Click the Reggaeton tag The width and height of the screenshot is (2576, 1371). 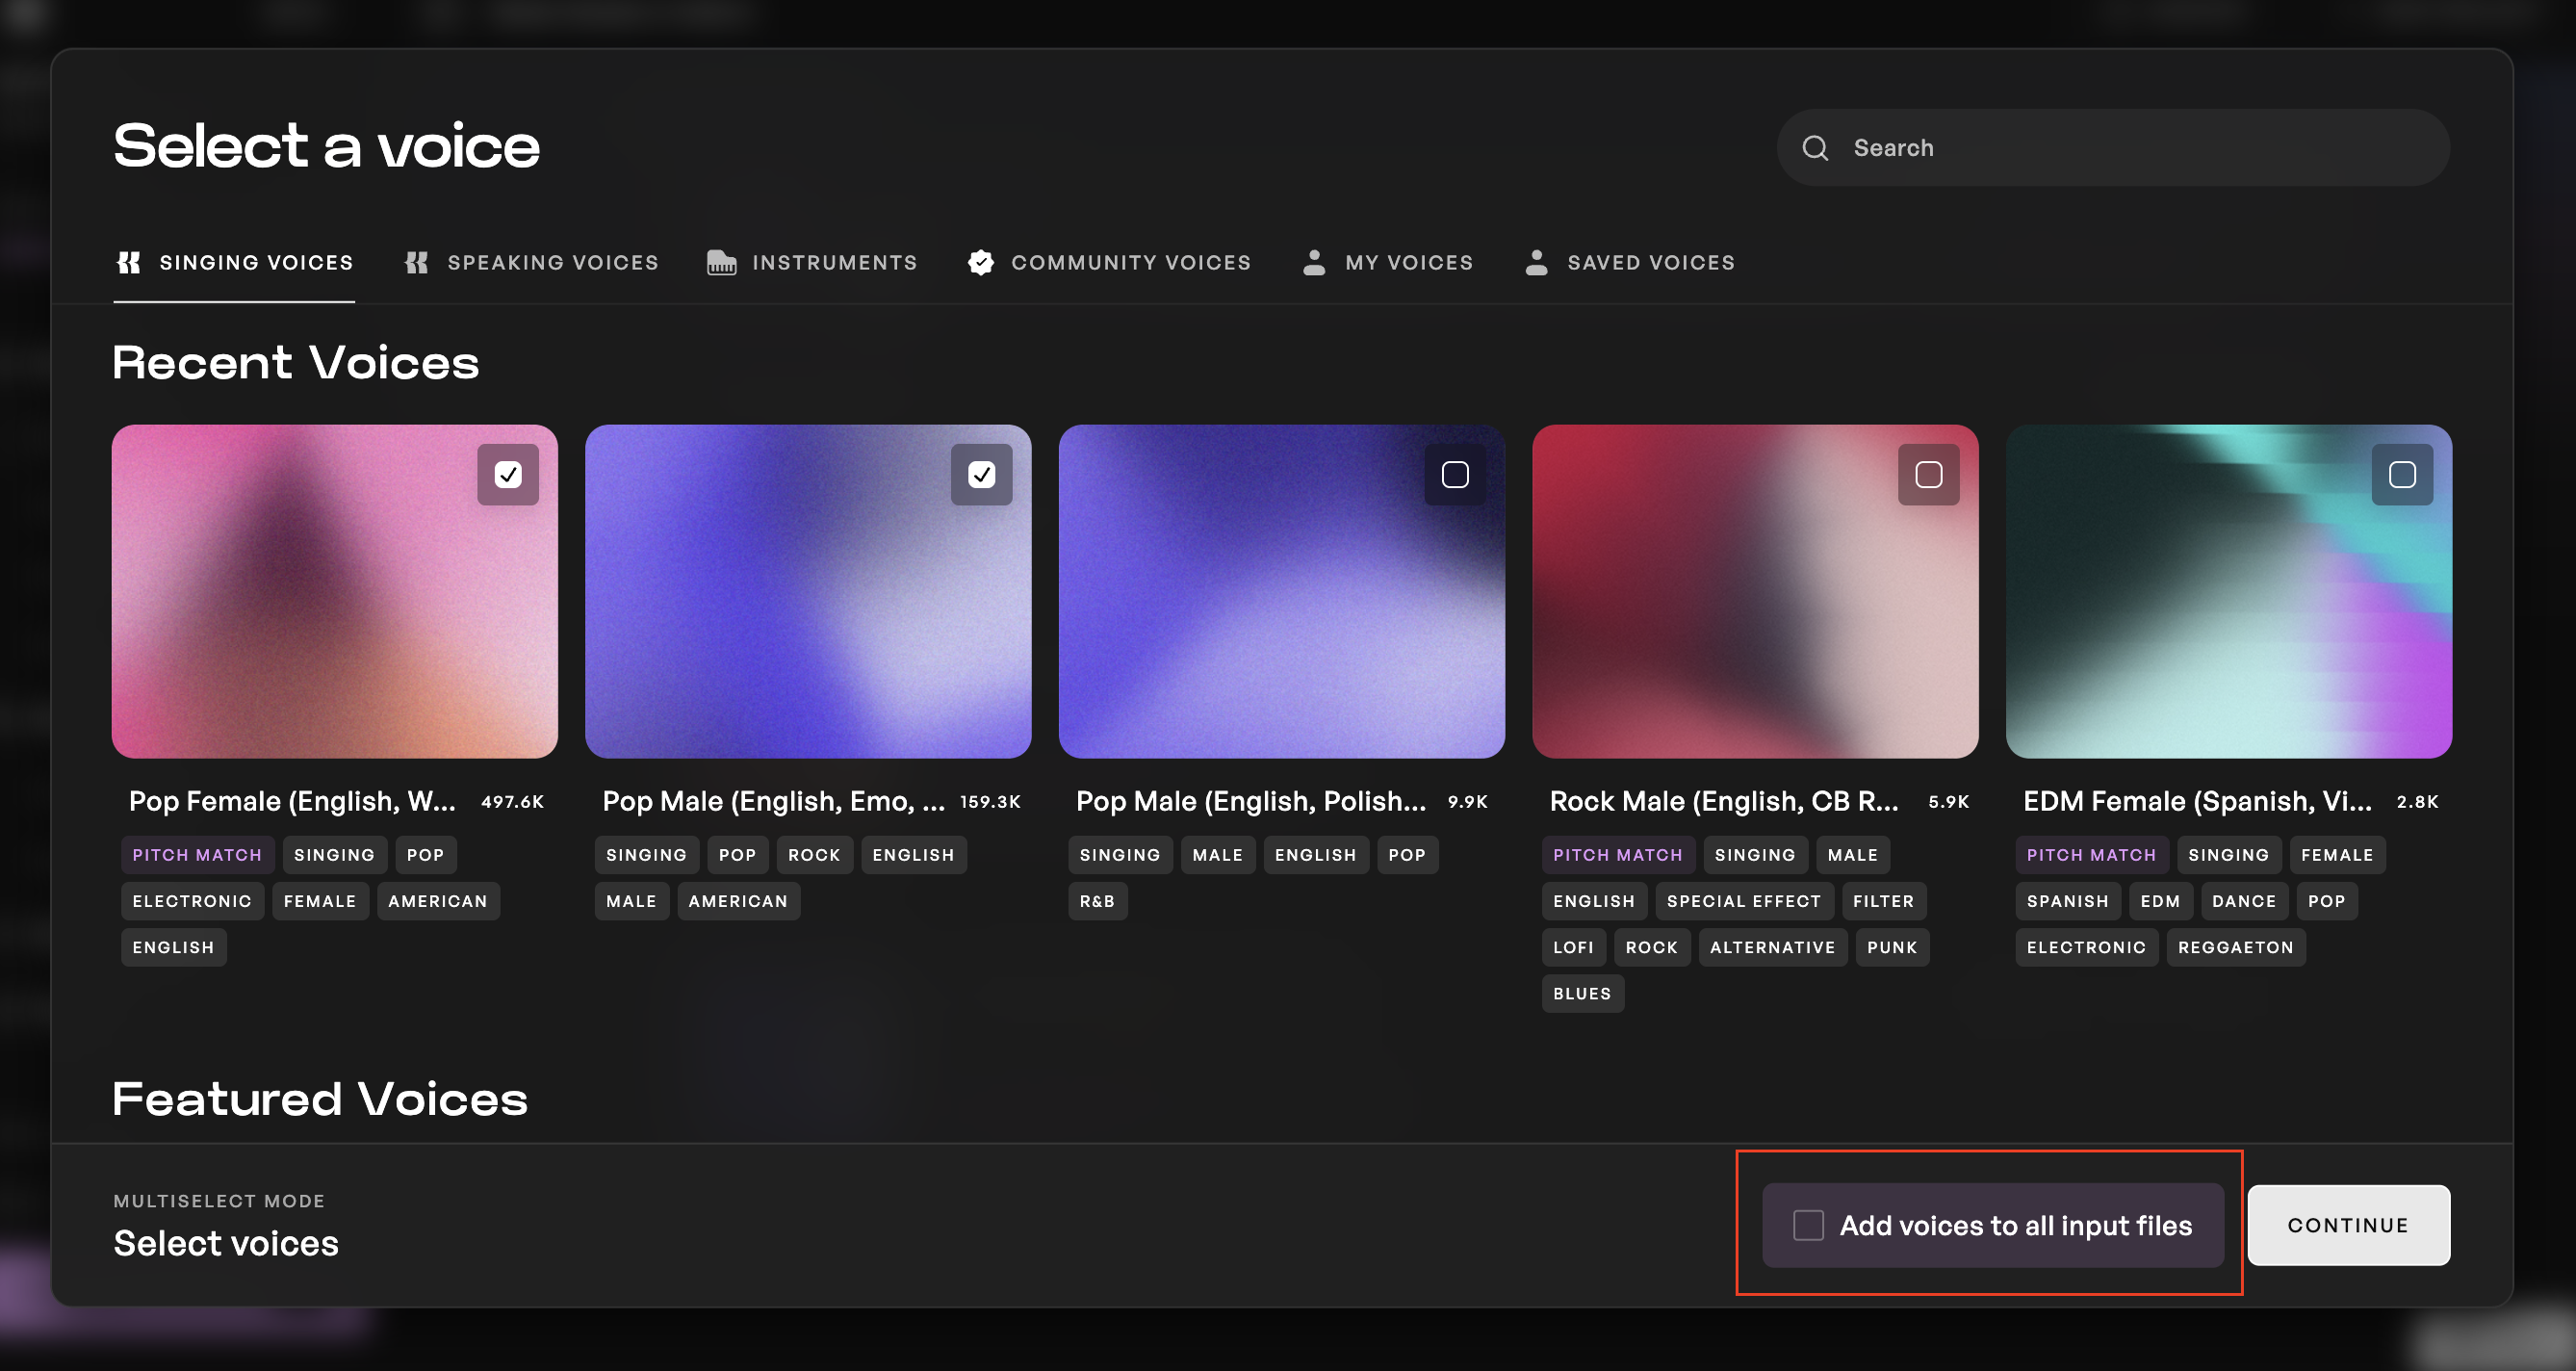[2236, 947]
